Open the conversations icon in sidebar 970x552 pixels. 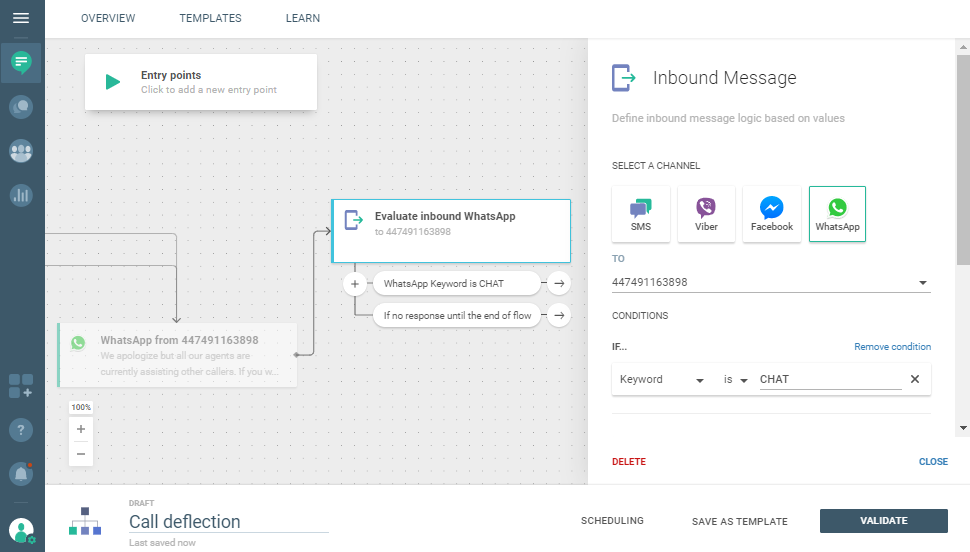pos(21,107)
